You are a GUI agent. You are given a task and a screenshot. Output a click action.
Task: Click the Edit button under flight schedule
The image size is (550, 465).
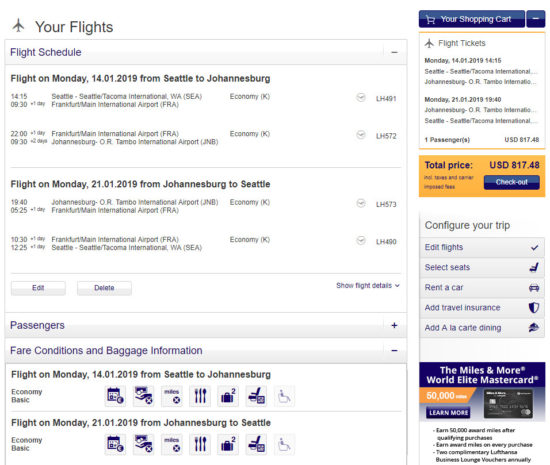(x=38, y=288)
